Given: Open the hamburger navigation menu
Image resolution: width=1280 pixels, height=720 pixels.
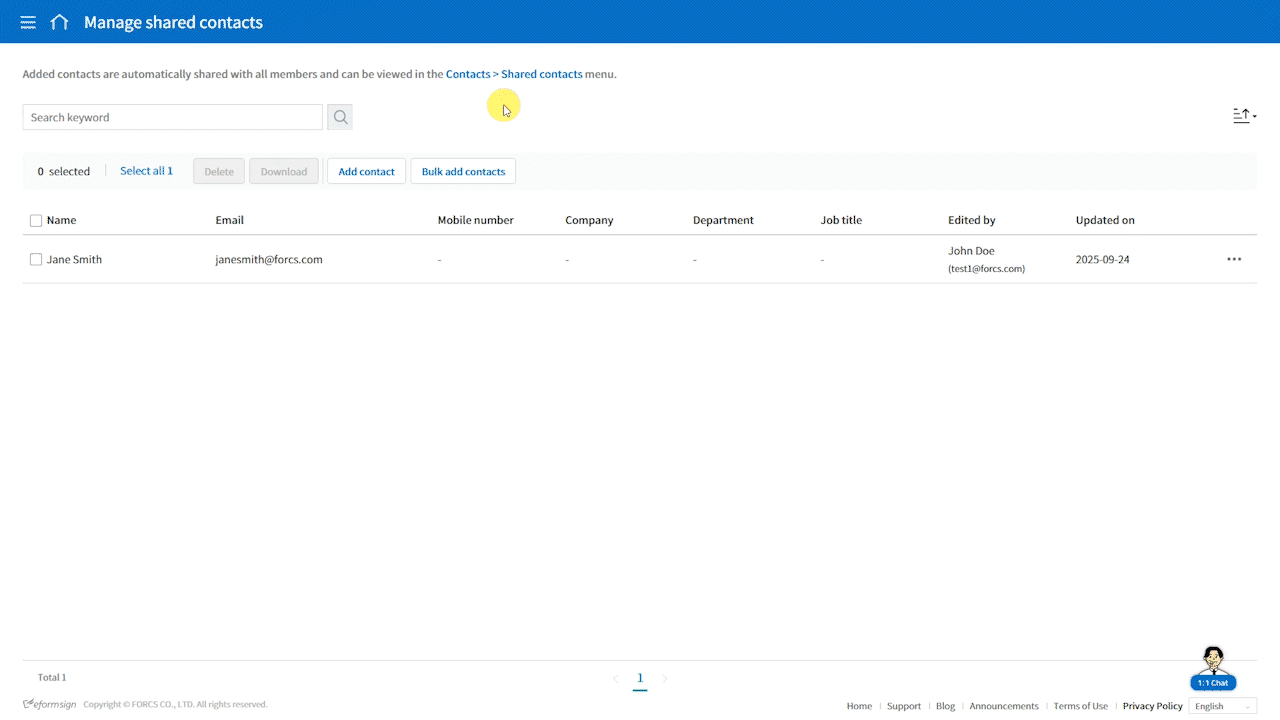Looking at the screenshot, I should (28, 22).
